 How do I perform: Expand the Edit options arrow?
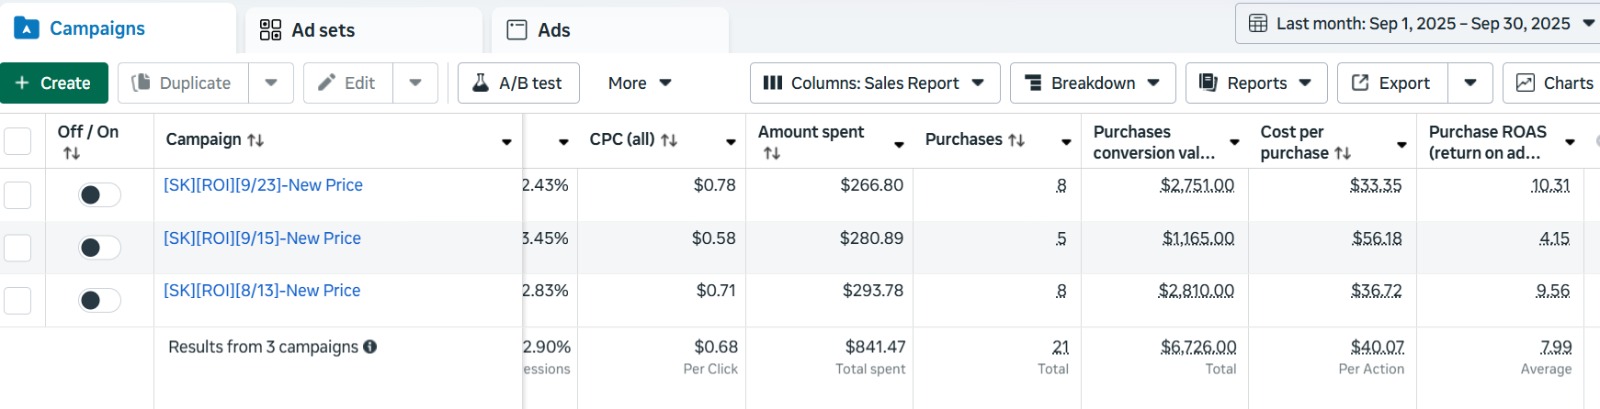[x=415, y=83]
